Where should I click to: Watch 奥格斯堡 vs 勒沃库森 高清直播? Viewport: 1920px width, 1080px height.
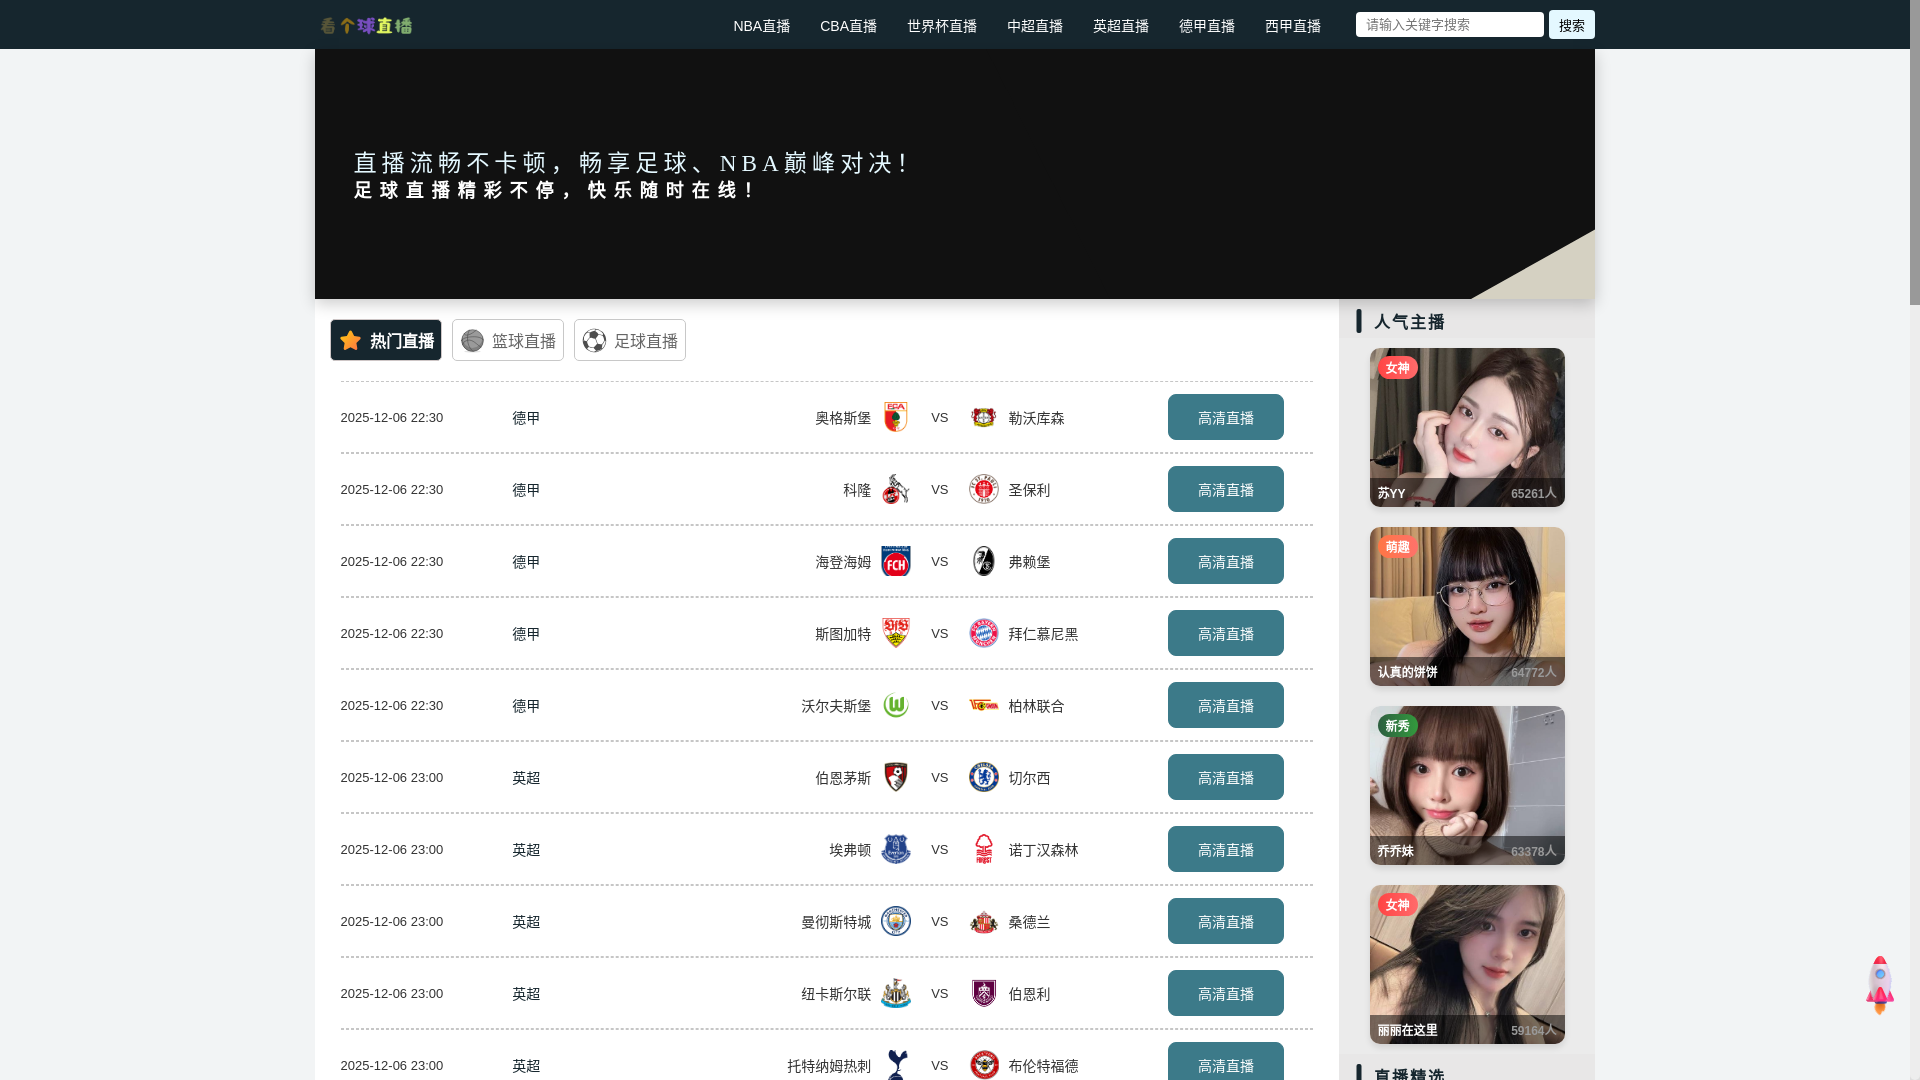coord(1226,417)
